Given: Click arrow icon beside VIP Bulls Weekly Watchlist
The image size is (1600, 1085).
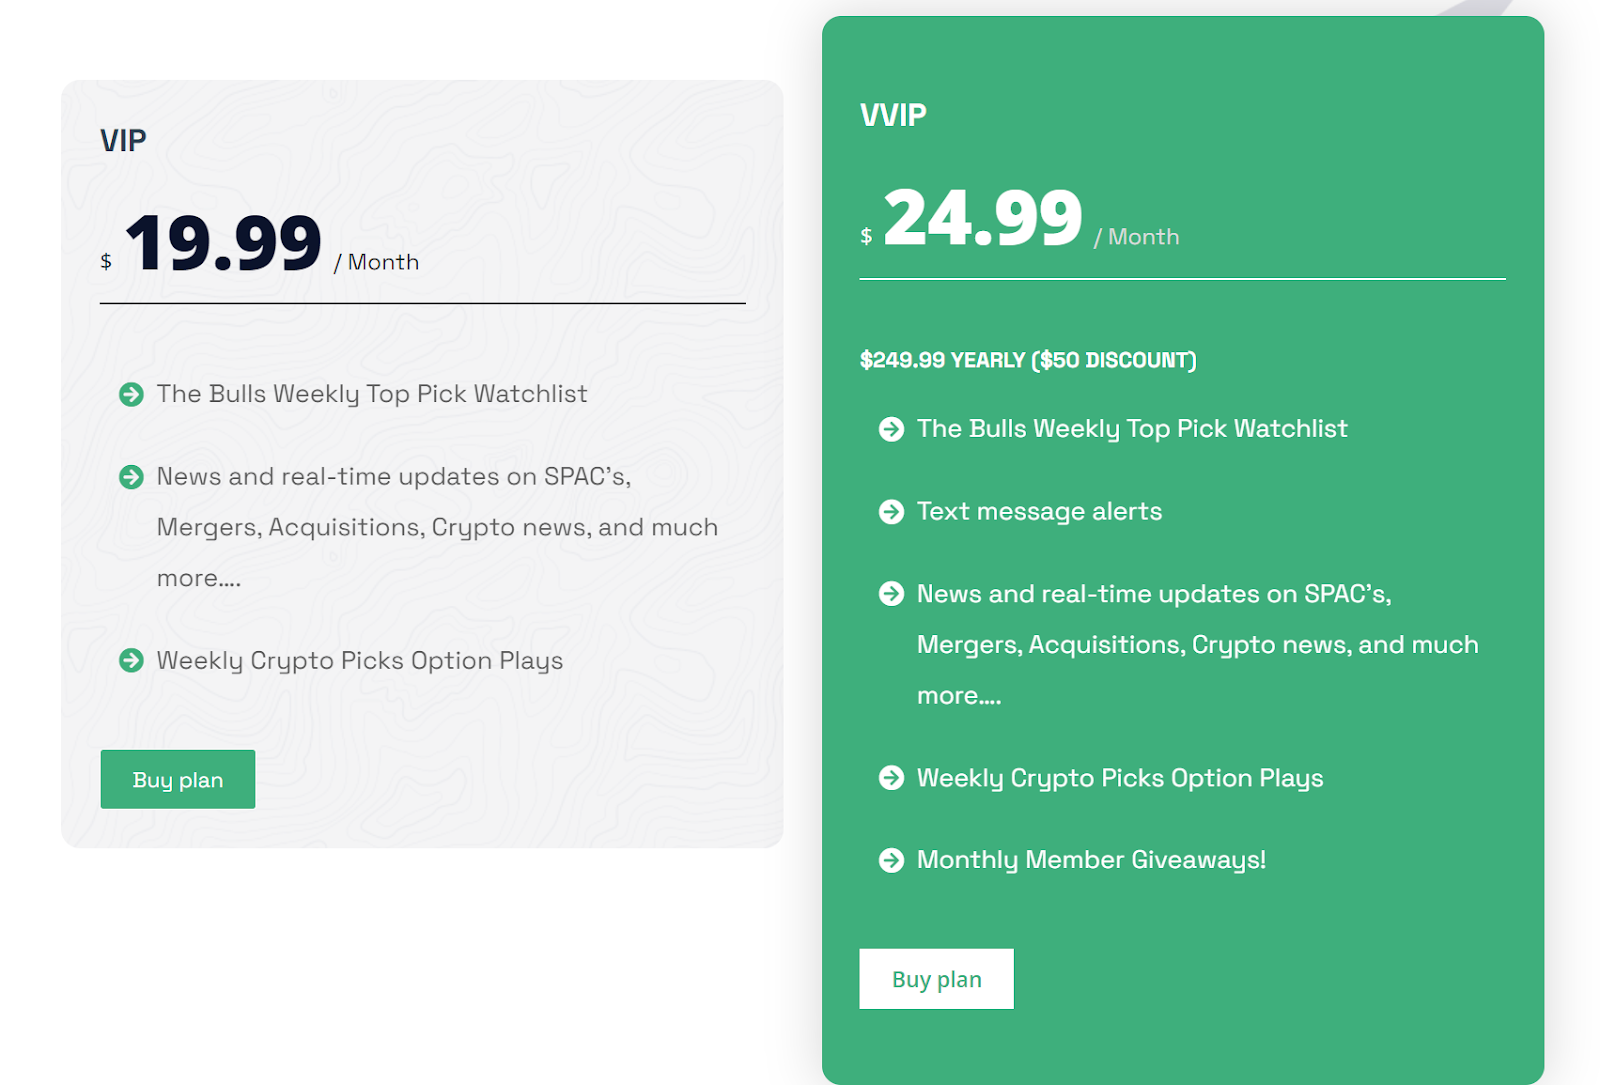Looking at the screenshot, I should click(131, 394).
